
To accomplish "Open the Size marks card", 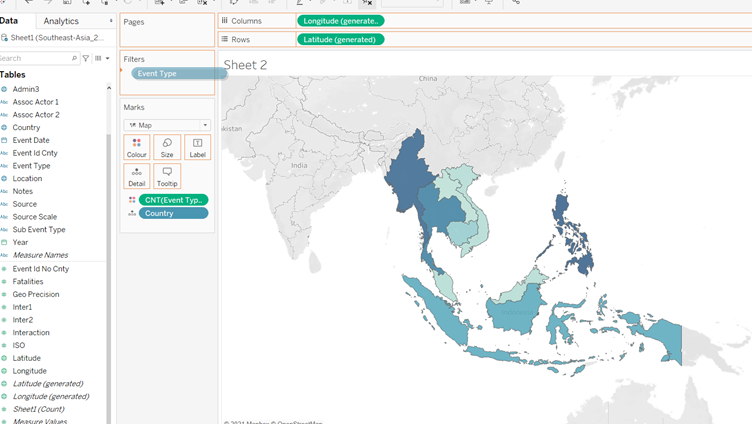I will click(167, 147).
